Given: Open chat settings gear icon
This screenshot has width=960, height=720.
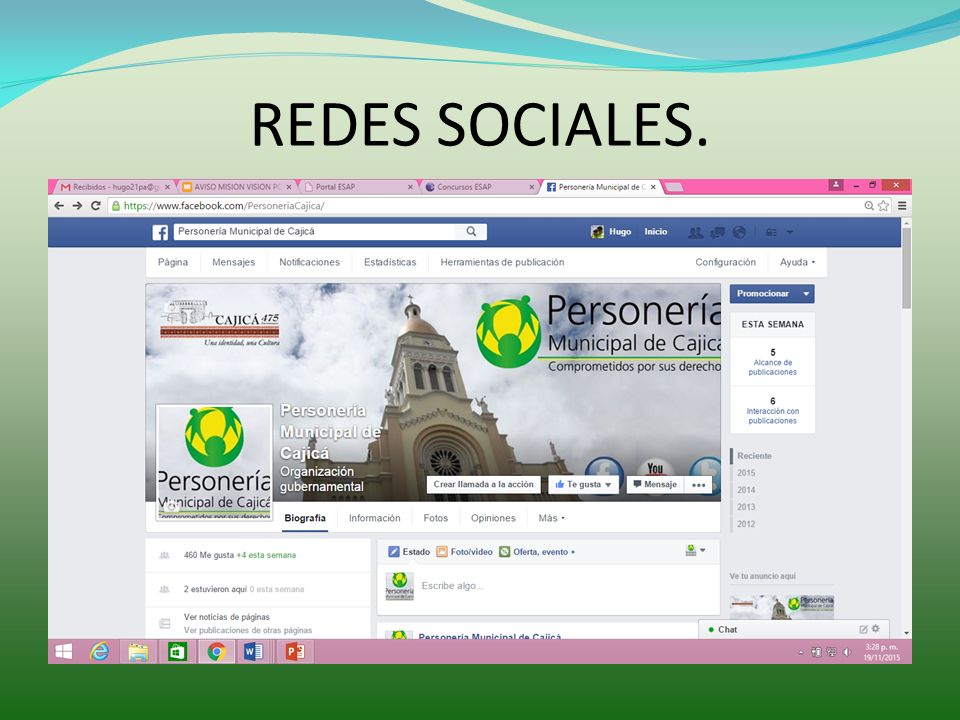Looking at the screenshot, I should (876, 629).
